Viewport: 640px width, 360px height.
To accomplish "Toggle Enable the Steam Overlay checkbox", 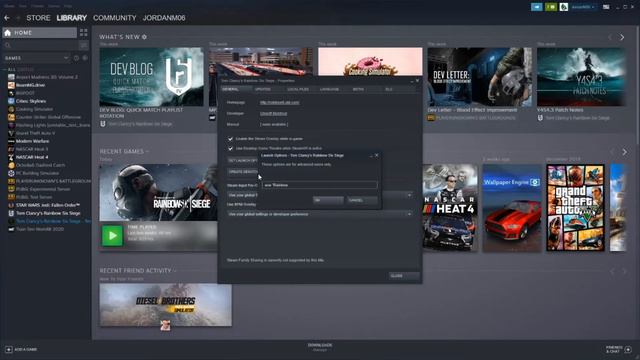I will [x=230, y=139].
